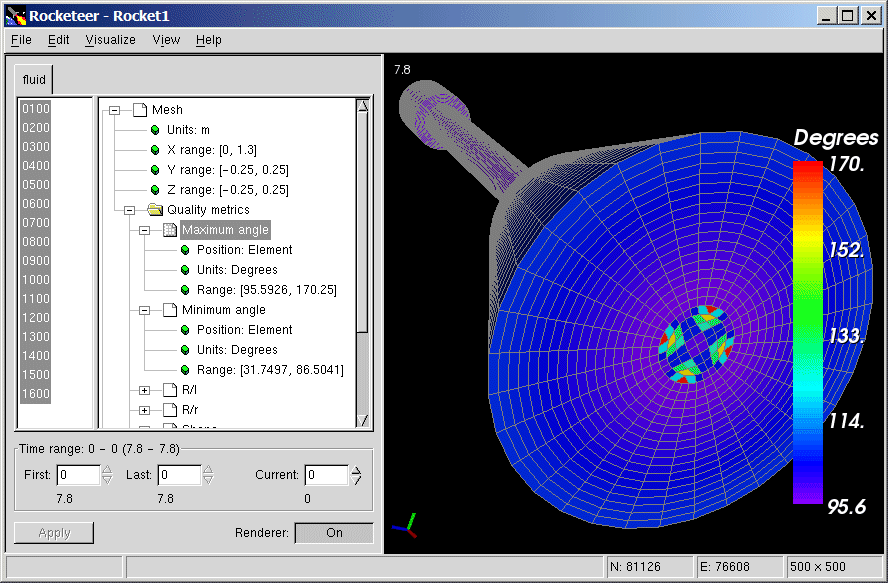Screen dimensions: 888x583
Task: Click the green bullet beside X range
Action: coord(155,150)
